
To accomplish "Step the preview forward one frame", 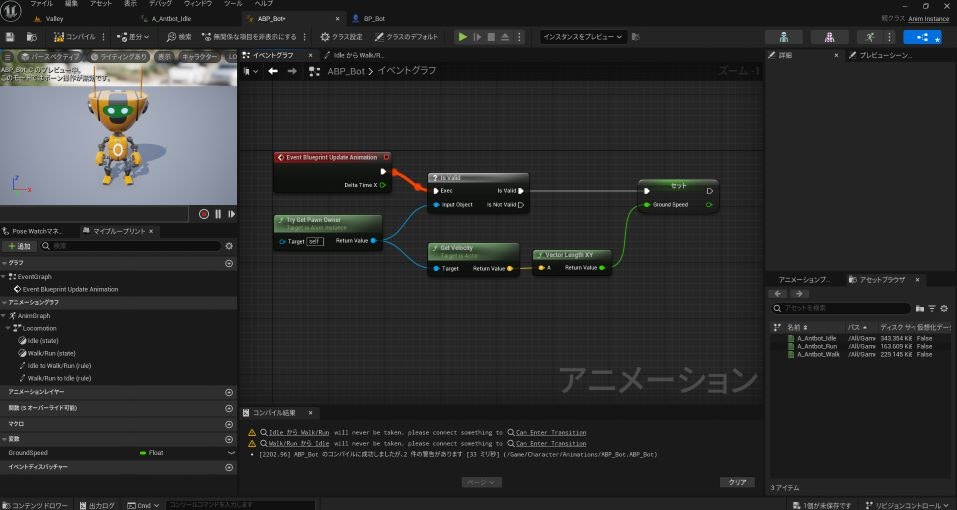I will [231, 214].
